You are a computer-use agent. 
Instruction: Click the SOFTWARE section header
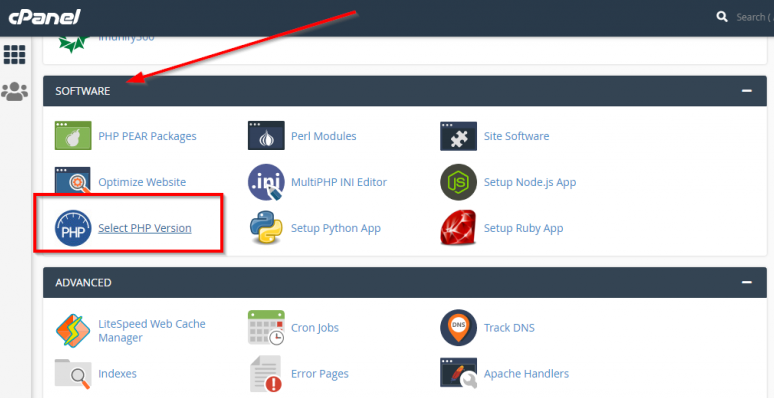pos(405,91)
